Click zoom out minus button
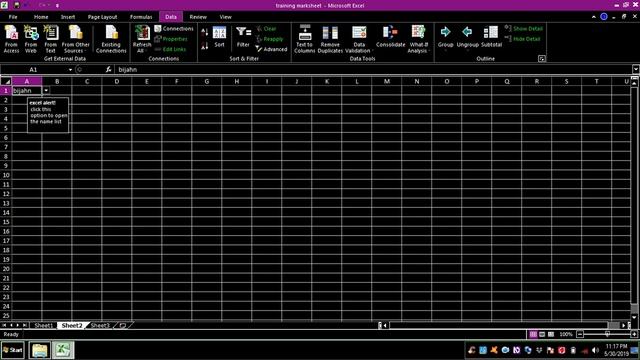This screenshot has width=640, height=360. point(580,334)
